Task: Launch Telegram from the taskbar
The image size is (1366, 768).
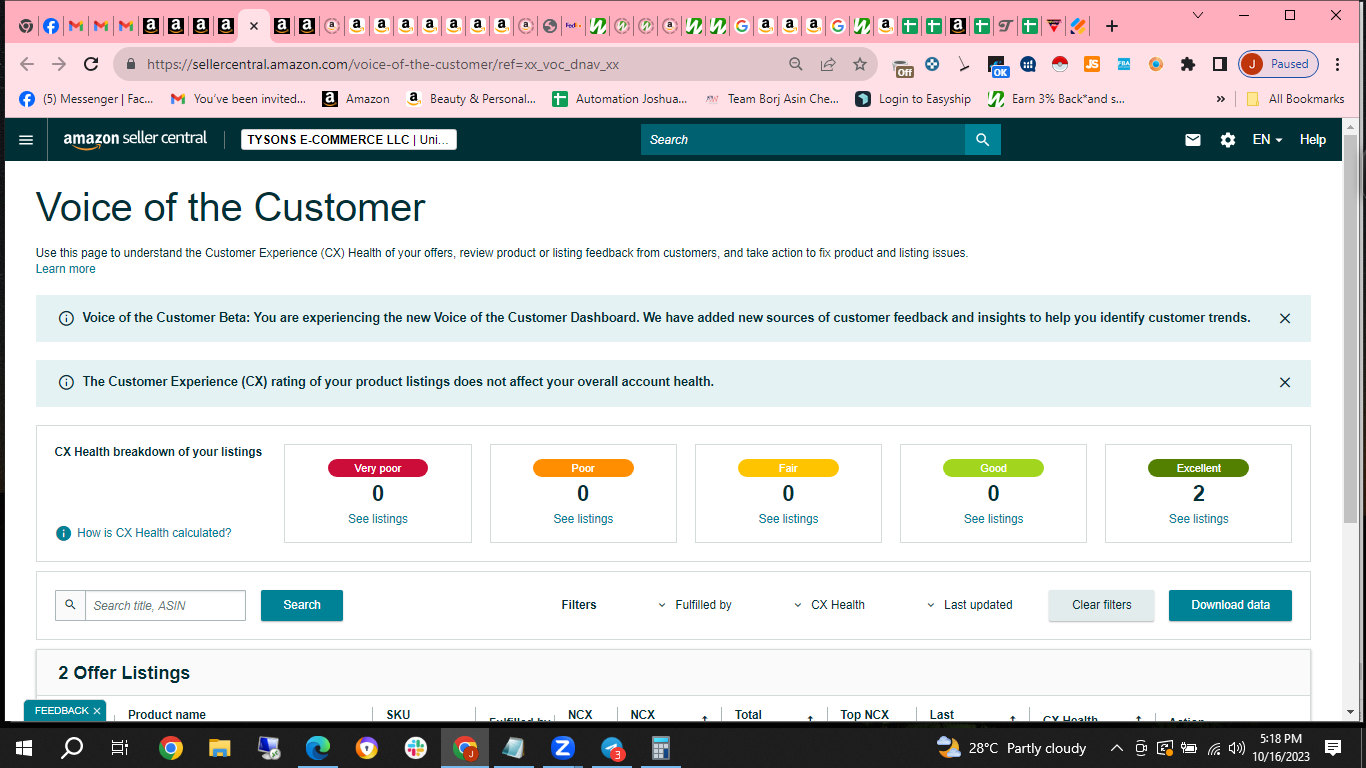Action: (612, 747)
